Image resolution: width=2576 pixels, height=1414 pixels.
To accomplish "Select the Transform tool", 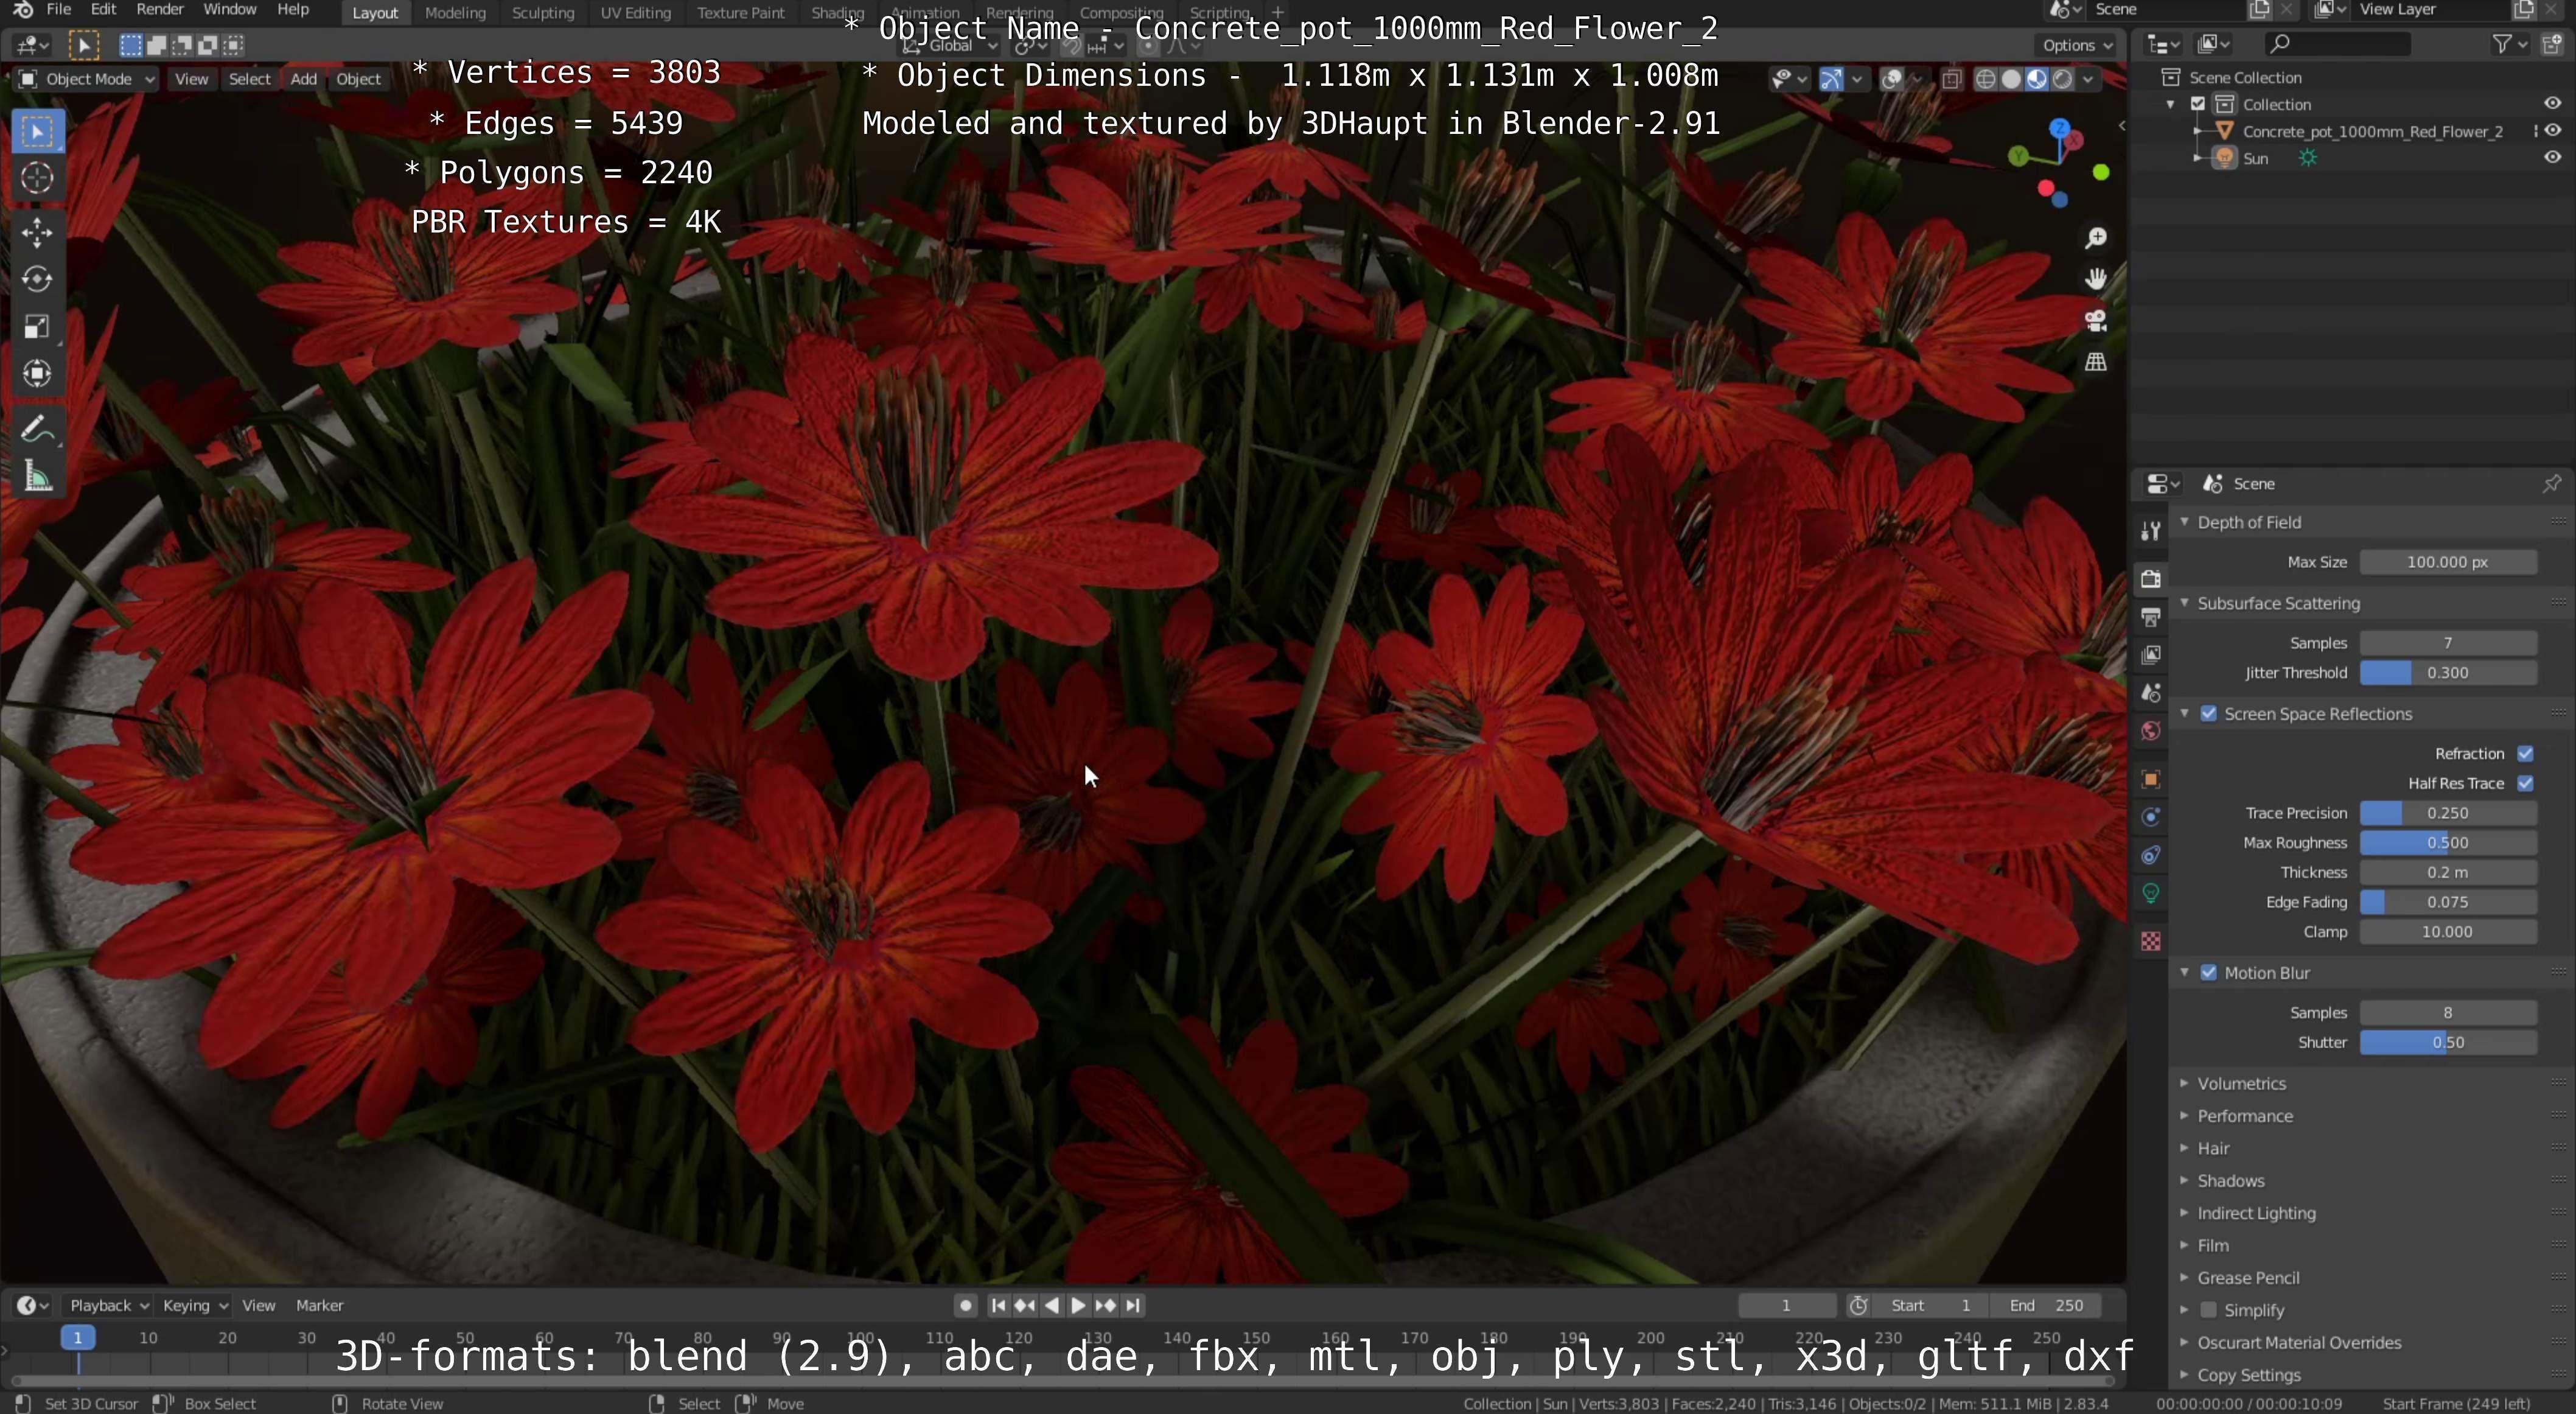I will tap(37, 373).
